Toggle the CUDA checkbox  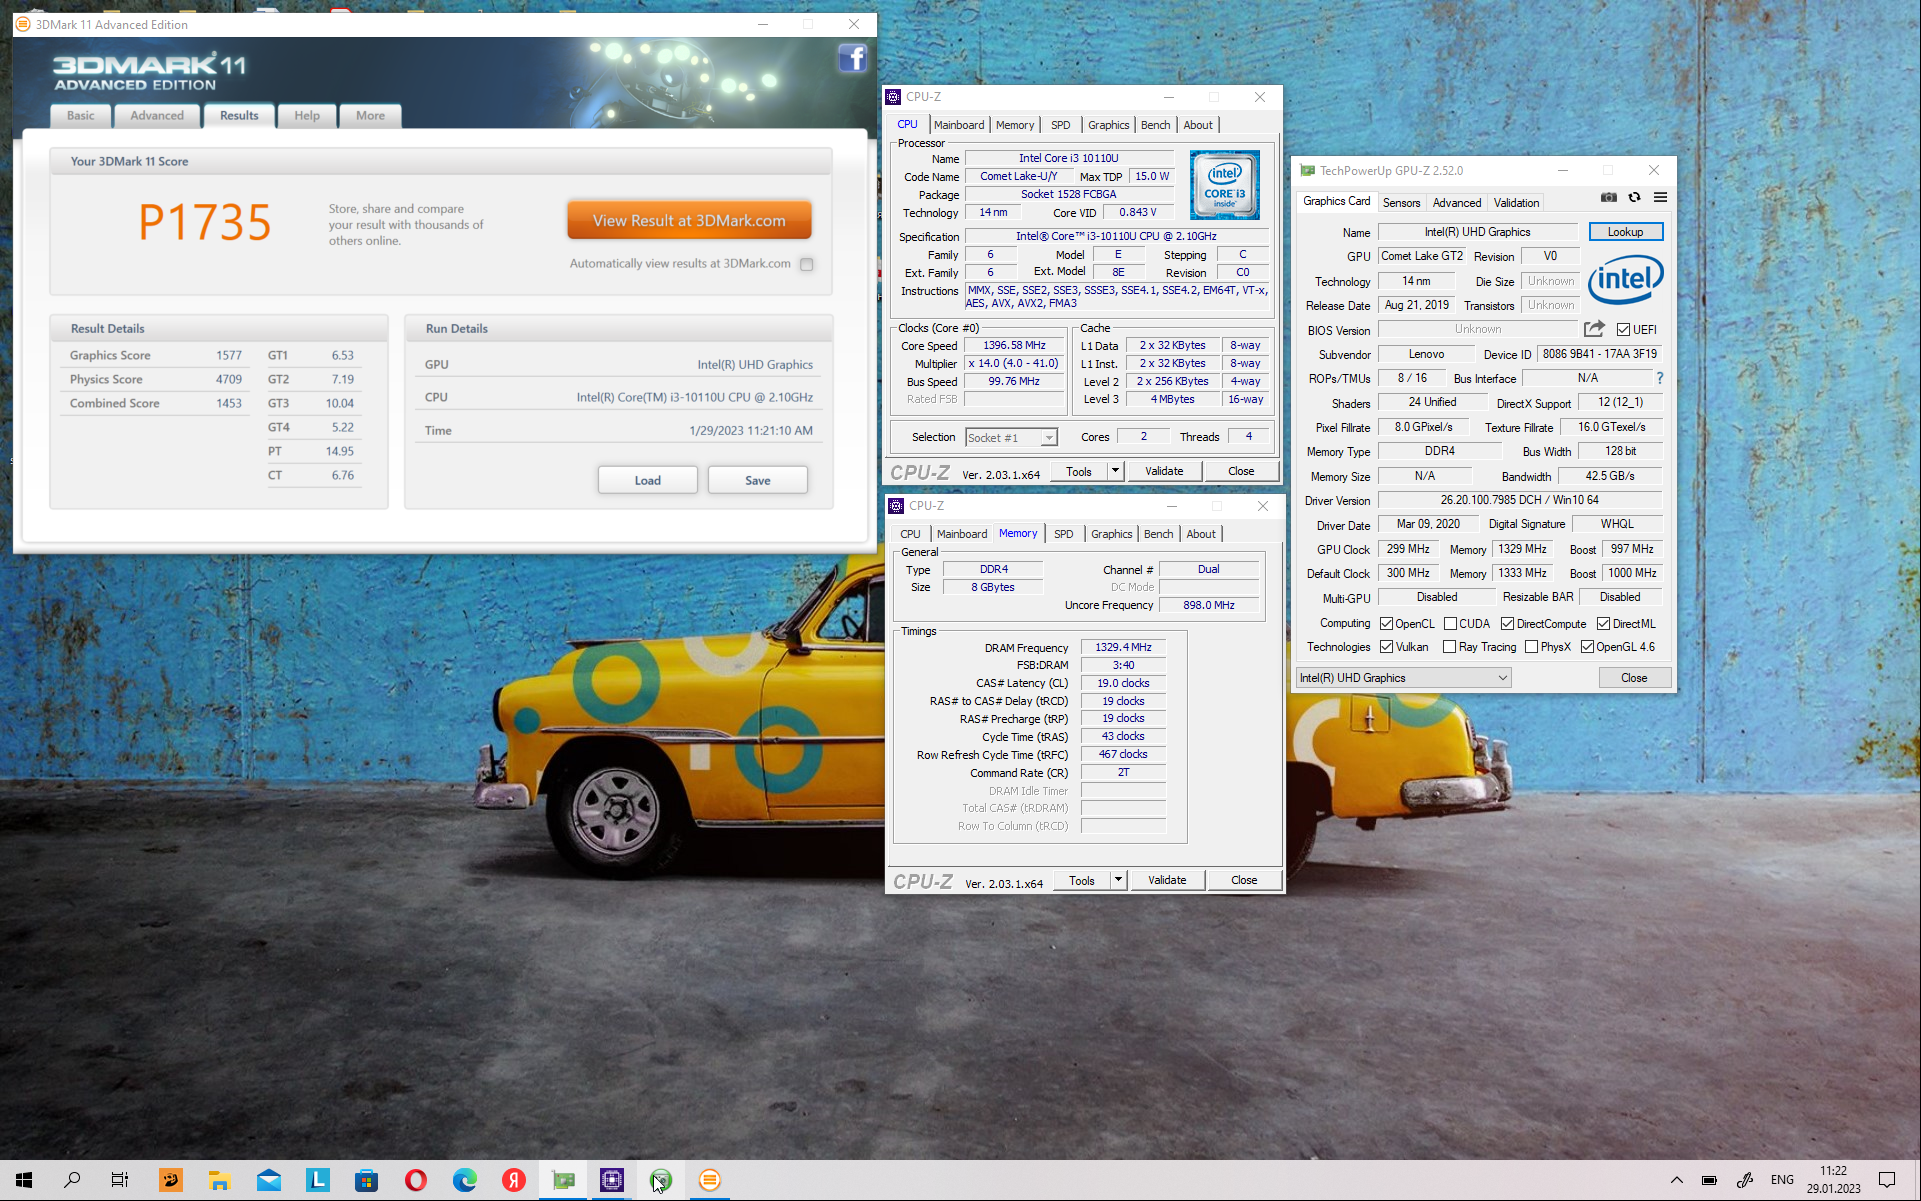click(x=1450, y=623)
